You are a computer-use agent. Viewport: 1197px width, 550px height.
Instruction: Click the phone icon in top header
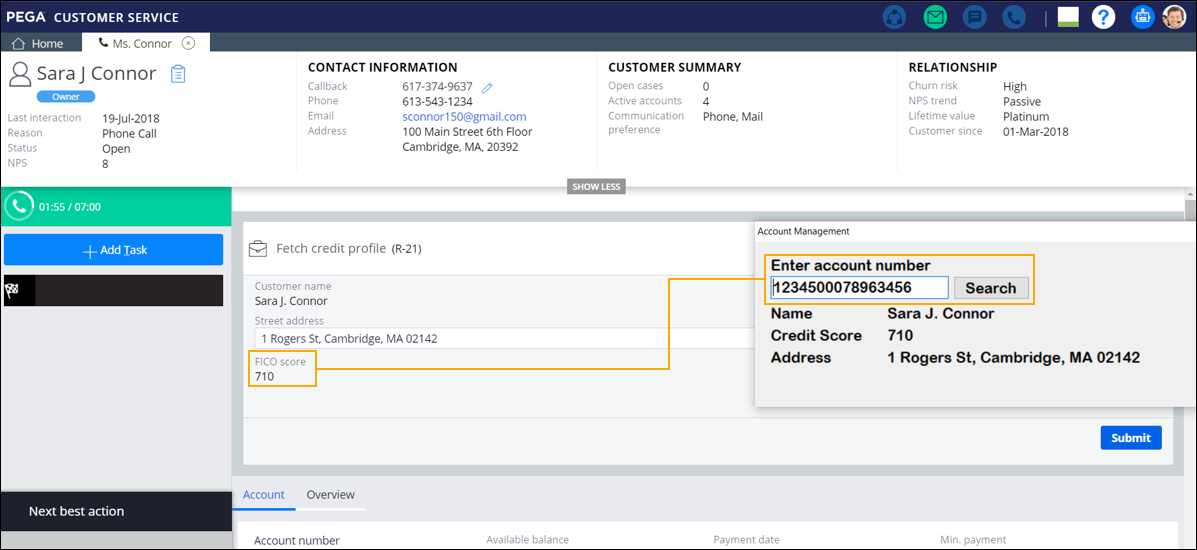1012,17
